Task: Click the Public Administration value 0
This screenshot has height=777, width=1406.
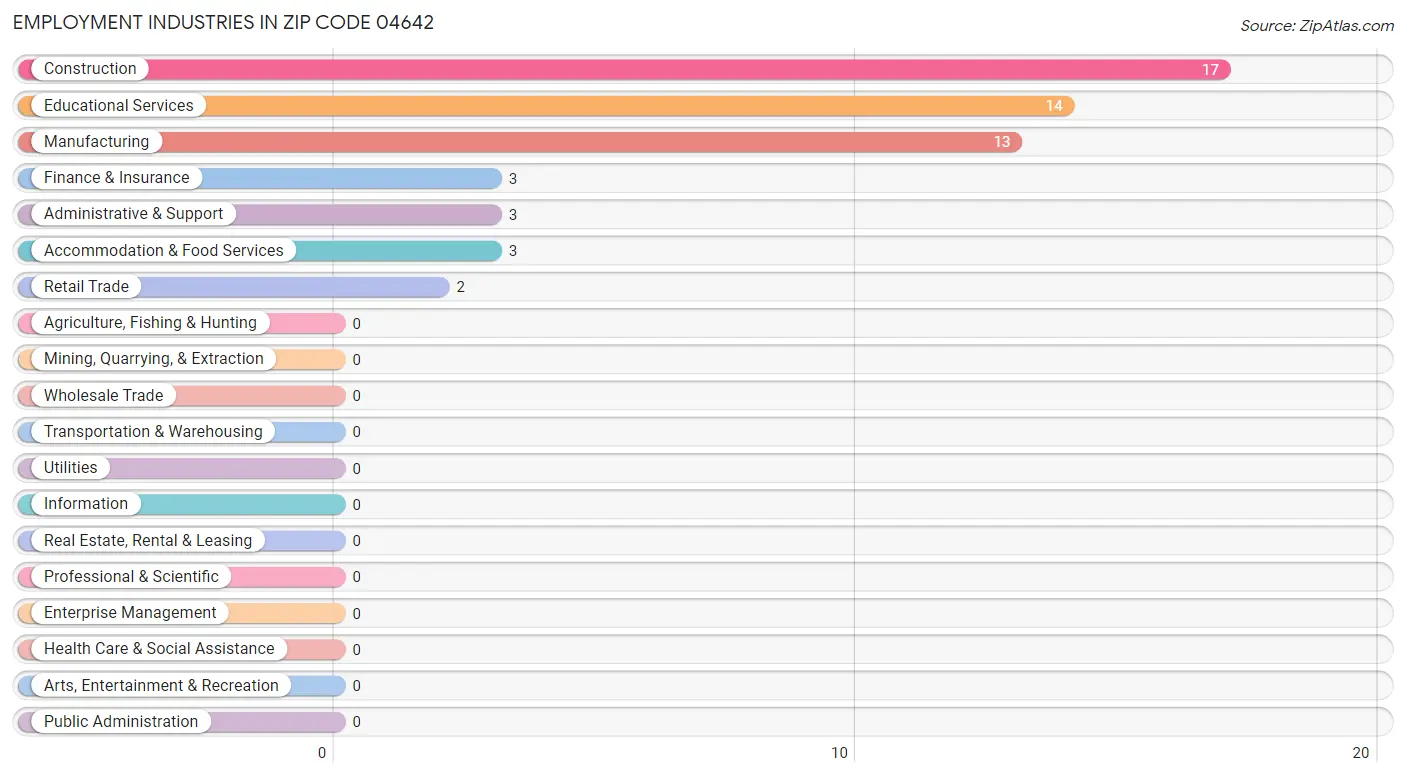Action: [x=357, y=721]
